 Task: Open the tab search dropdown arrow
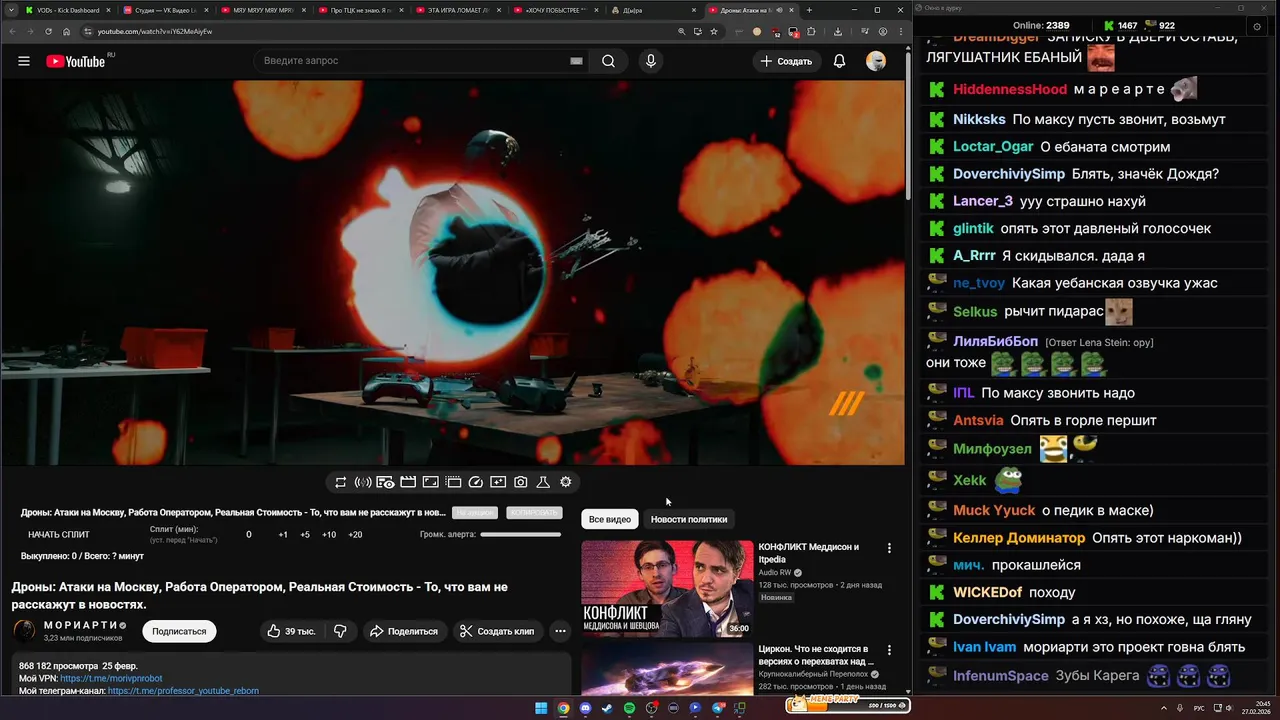click(10, 10)
